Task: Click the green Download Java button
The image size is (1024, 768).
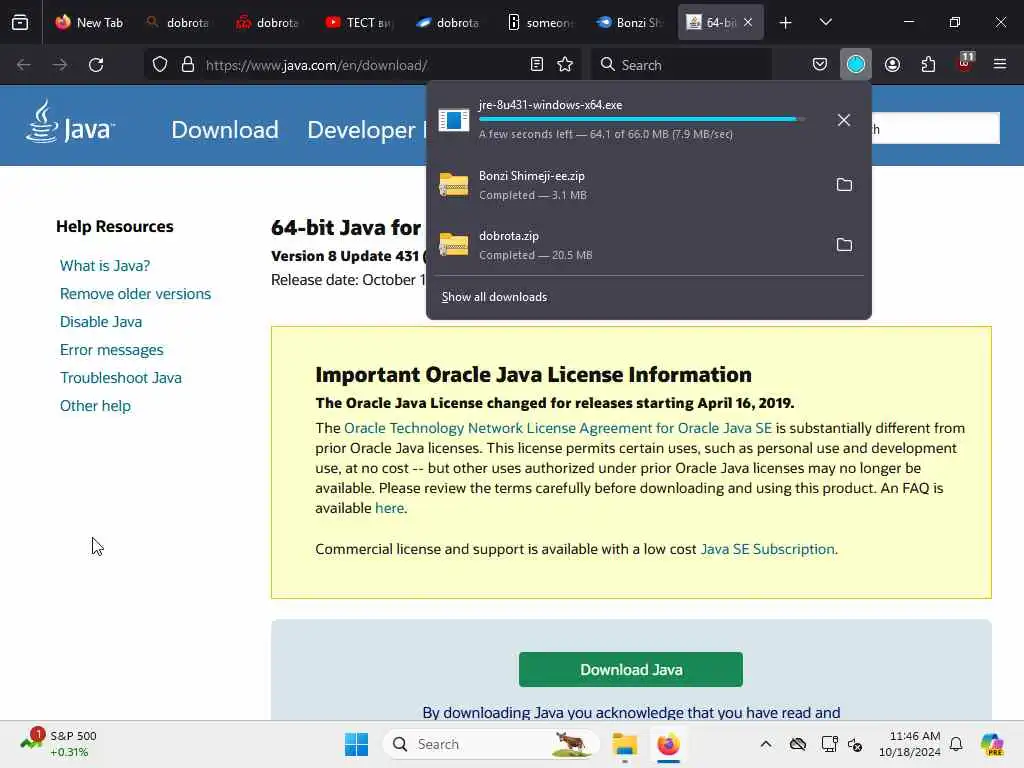Action: pyautogui.click(x=631, y=669)
